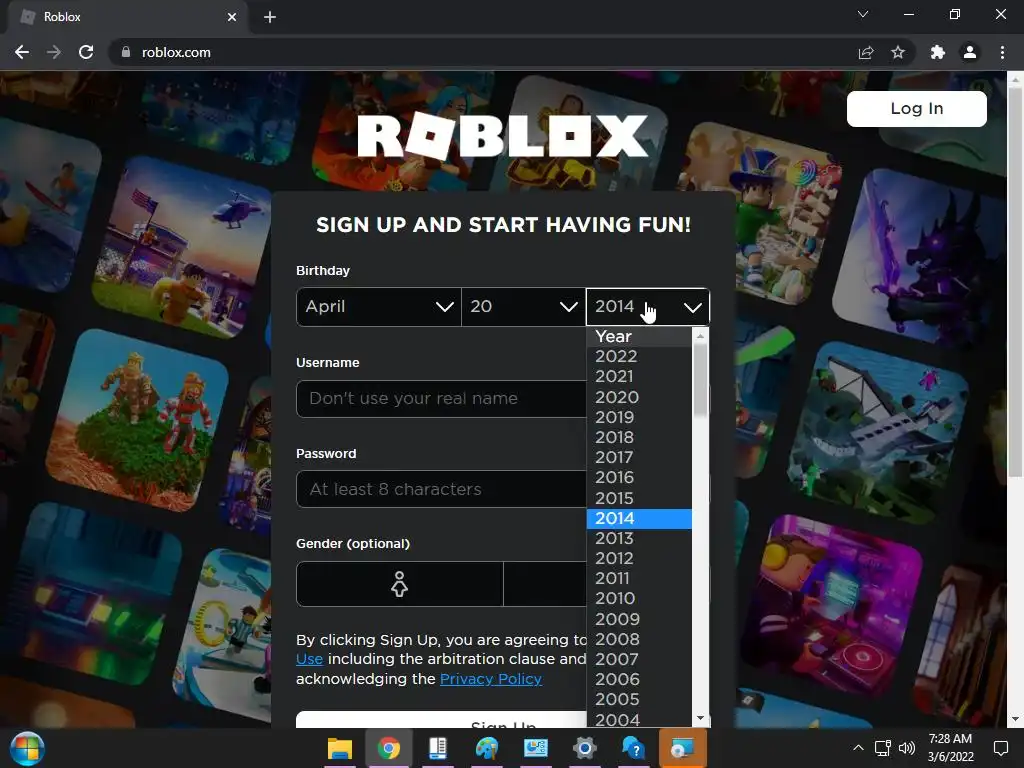Open the Windows Start button
The width and height of the screenshot is (1024, 768).
tap(27, 748)
